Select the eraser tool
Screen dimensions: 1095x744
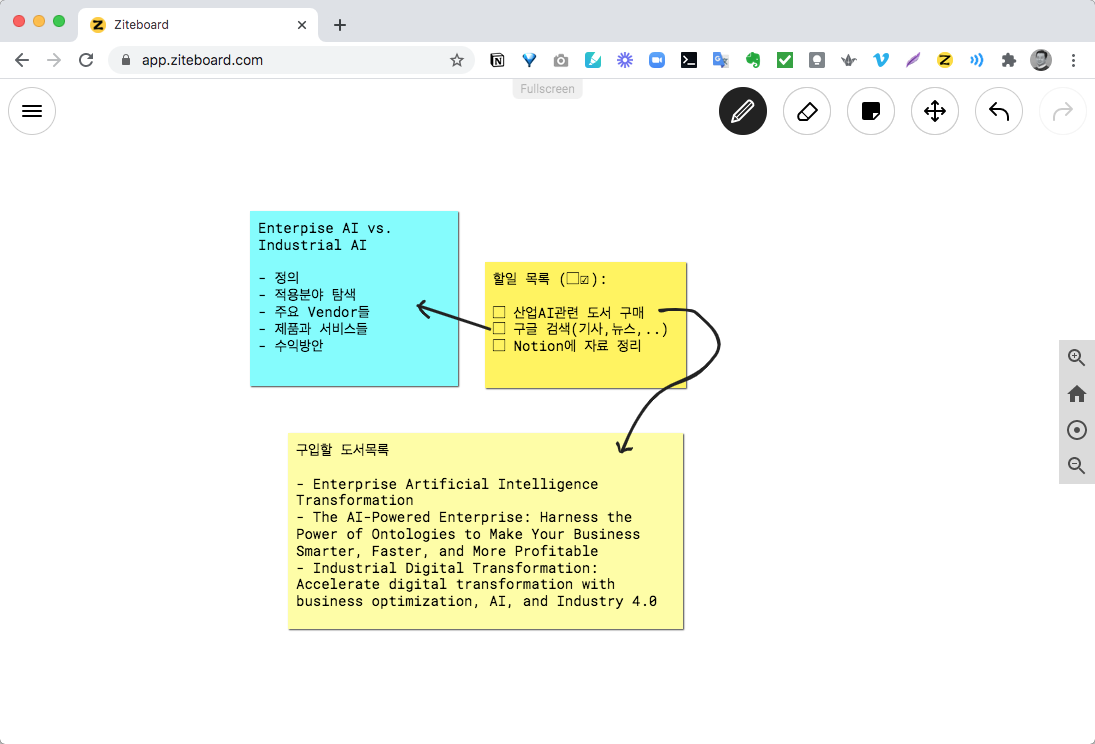tap(807, 111)
